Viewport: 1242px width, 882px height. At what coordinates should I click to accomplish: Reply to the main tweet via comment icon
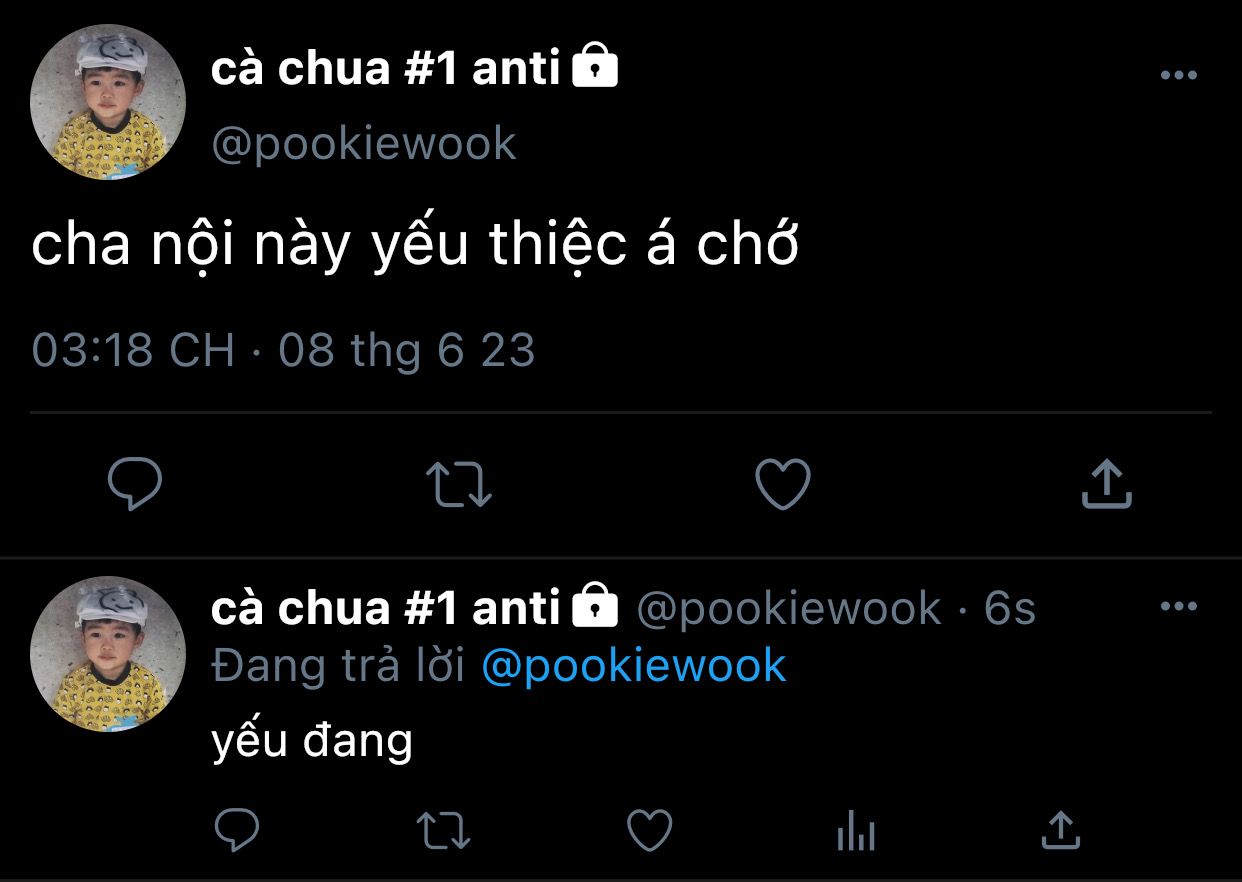pos(135,484)
